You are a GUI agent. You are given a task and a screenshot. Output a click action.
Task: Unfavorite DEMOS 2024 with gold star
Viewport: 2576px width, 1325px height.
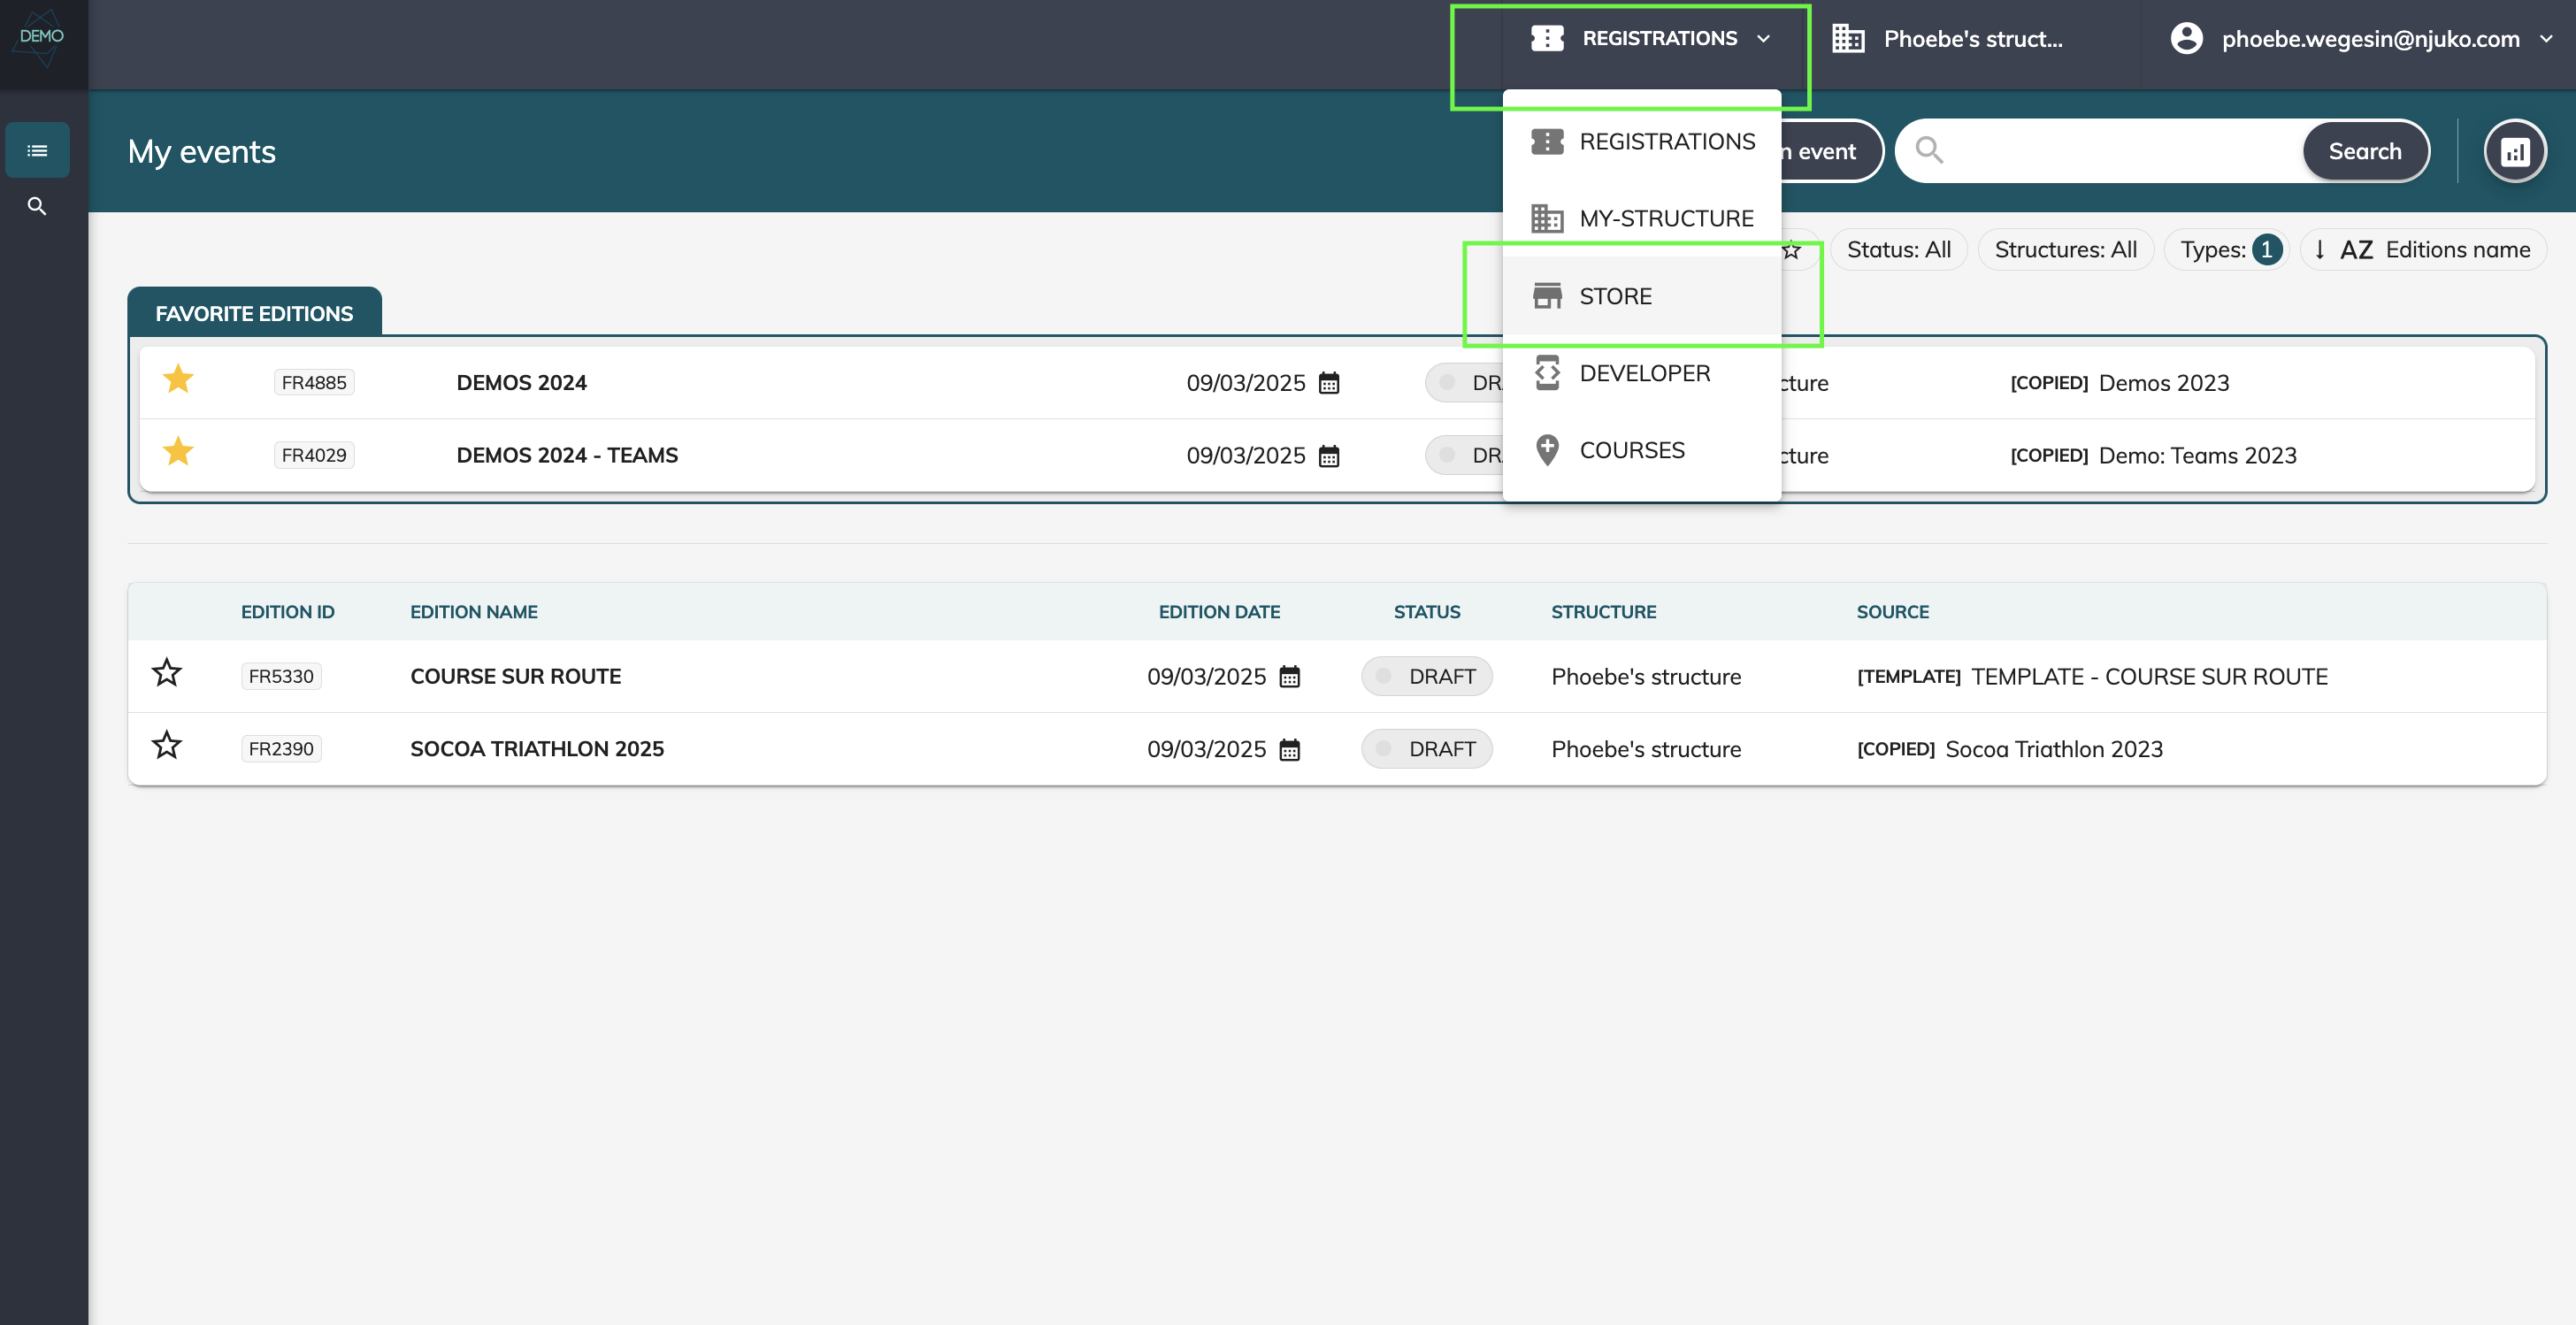(x=178, y=380)
